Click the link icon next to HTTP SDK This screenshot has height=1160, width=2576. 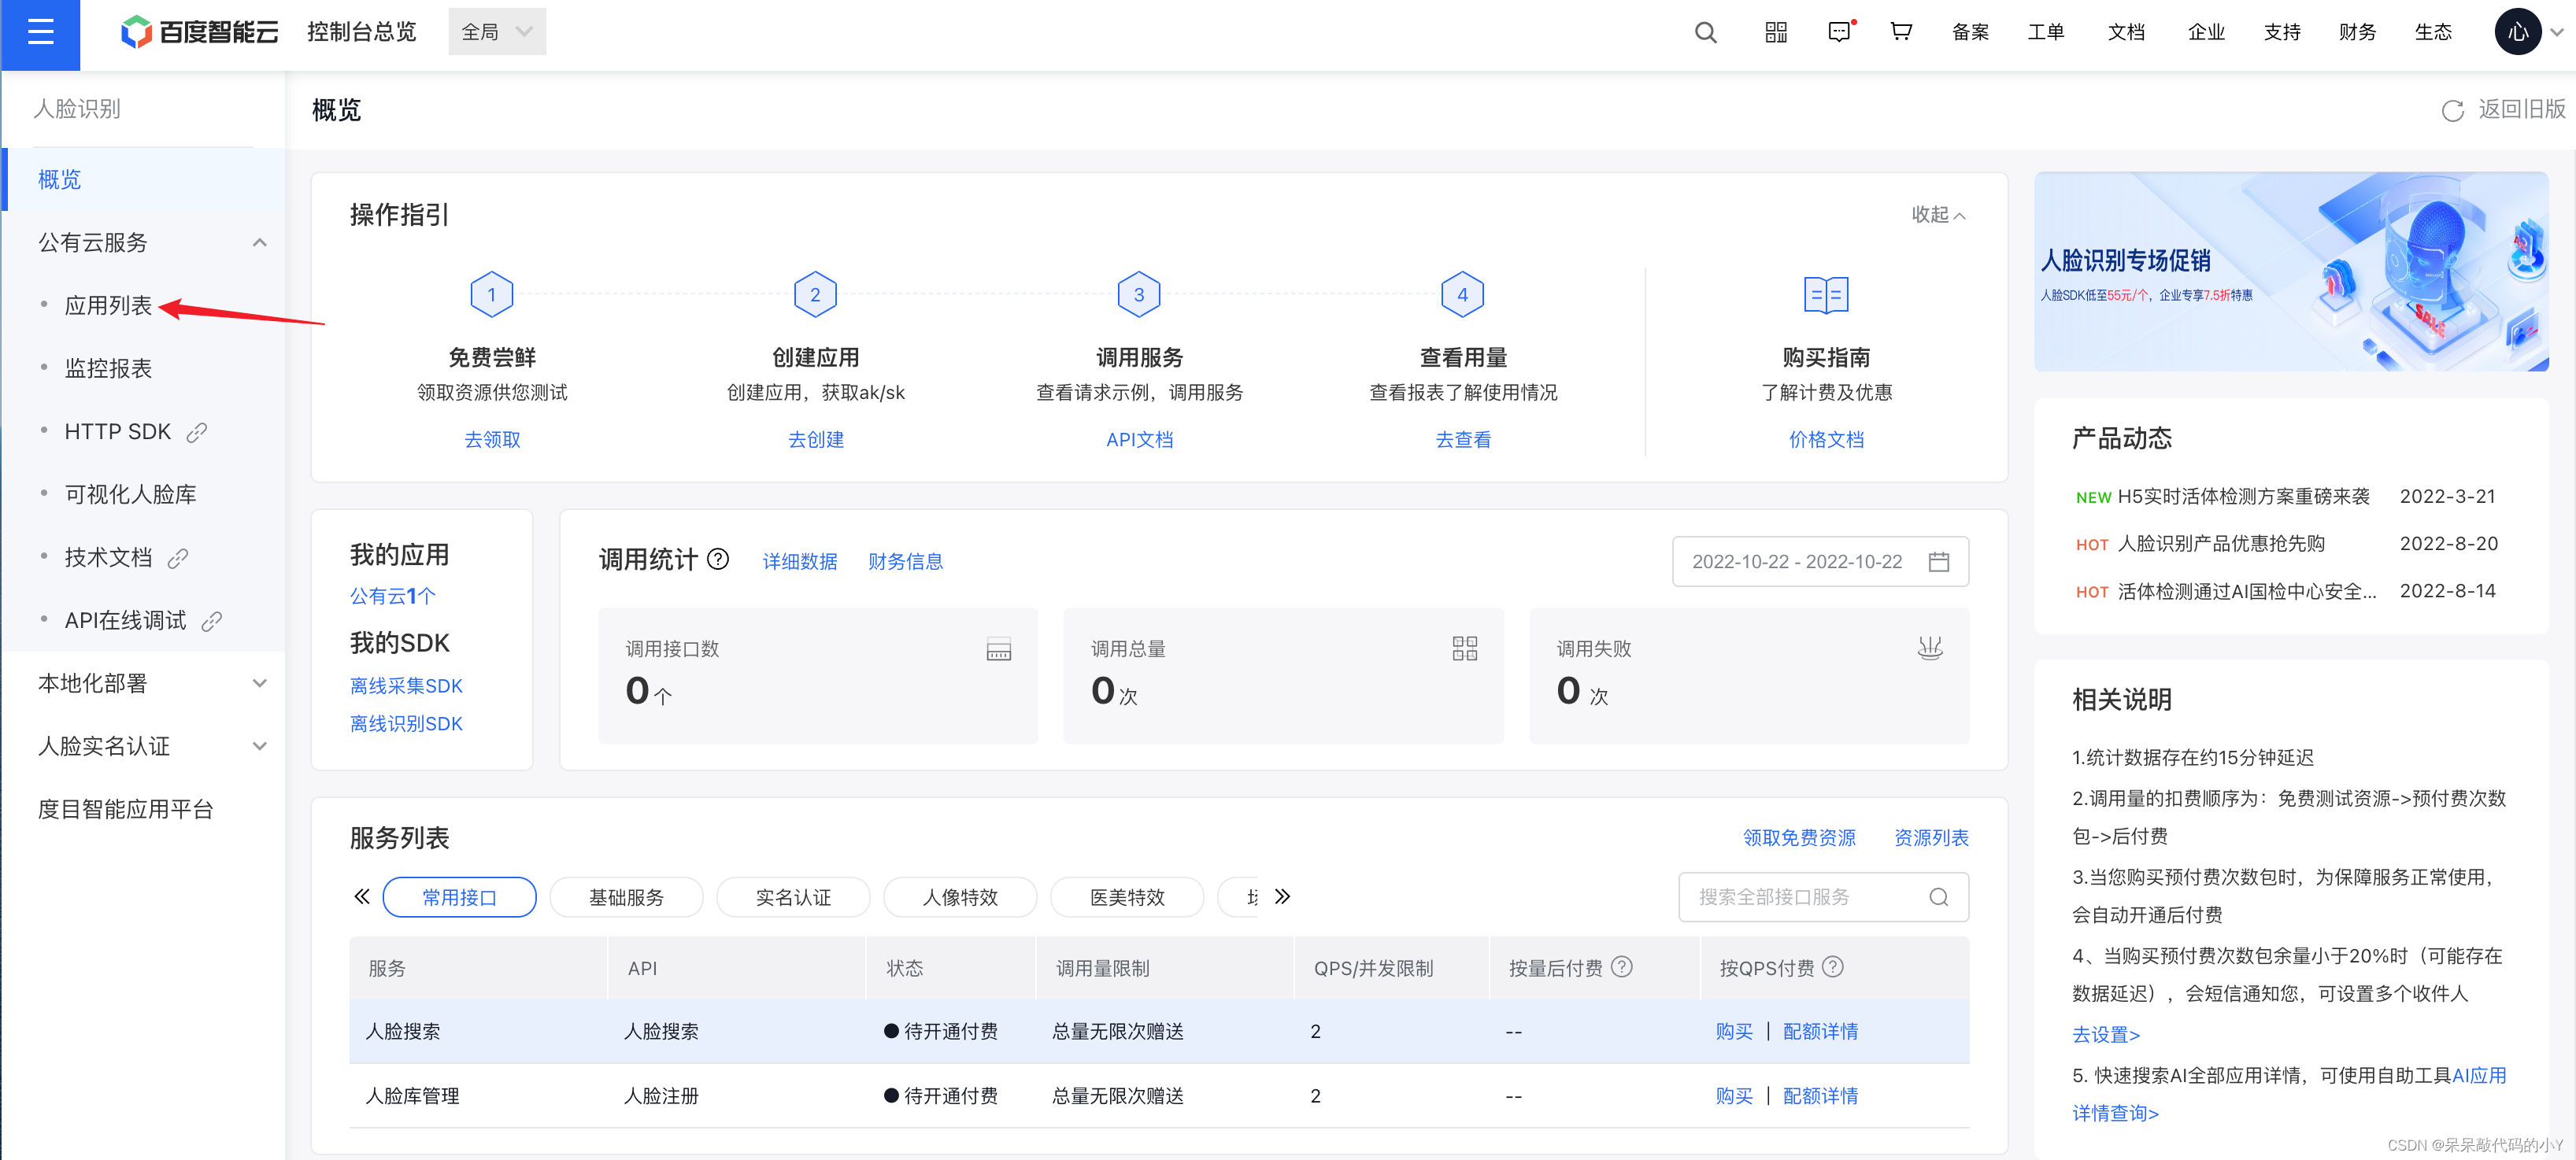click(197, 432)
